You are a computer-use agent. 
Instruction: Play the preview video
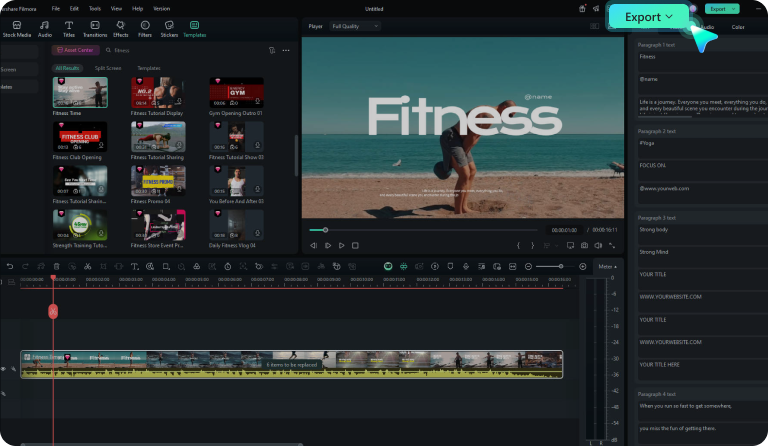coord(341,245)
